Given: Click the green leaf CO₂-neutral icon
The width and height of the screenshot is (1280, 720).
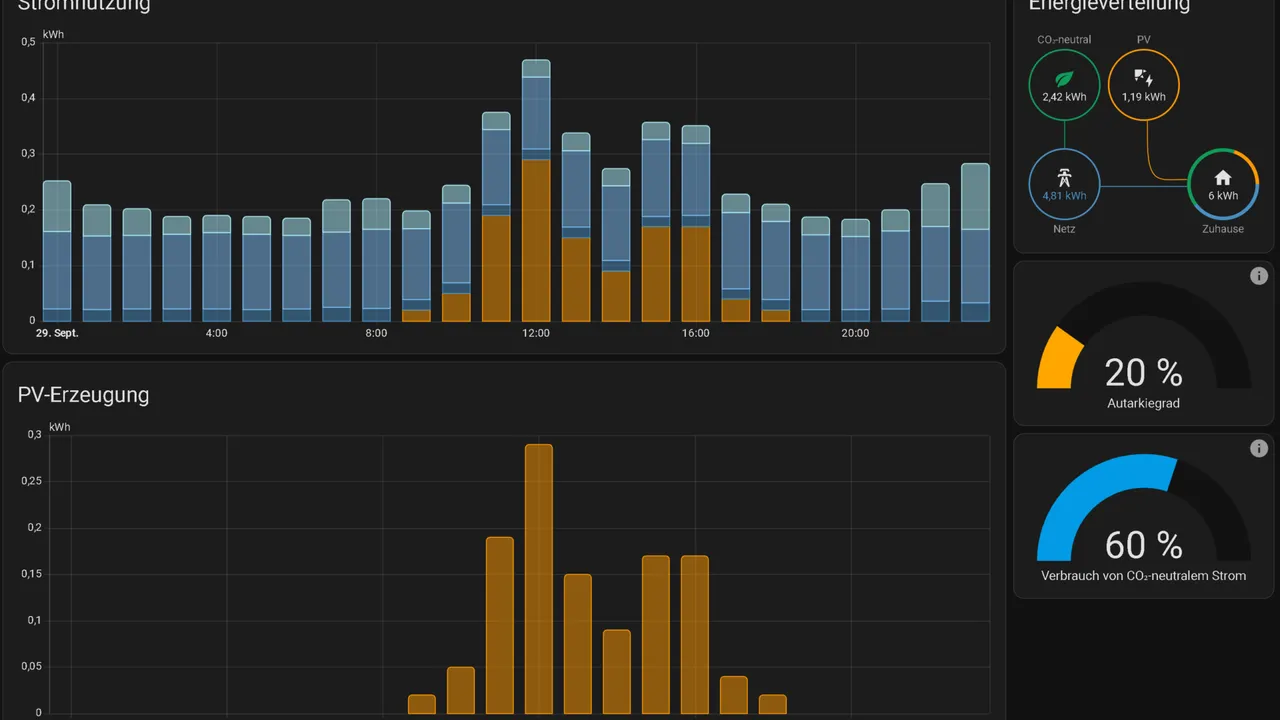Looking at the screenshot, I should (1064, 76).
